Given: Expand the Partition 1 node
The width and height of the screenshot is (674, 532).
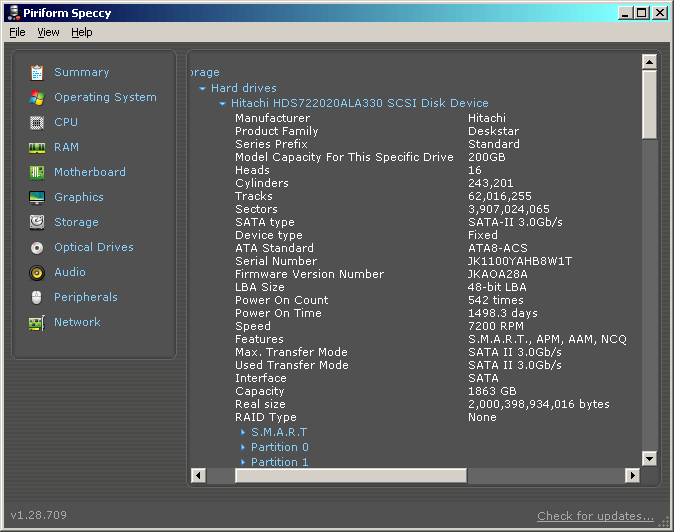Looking at the screenshot, I should pyautogui.click(x=243, y=462).
